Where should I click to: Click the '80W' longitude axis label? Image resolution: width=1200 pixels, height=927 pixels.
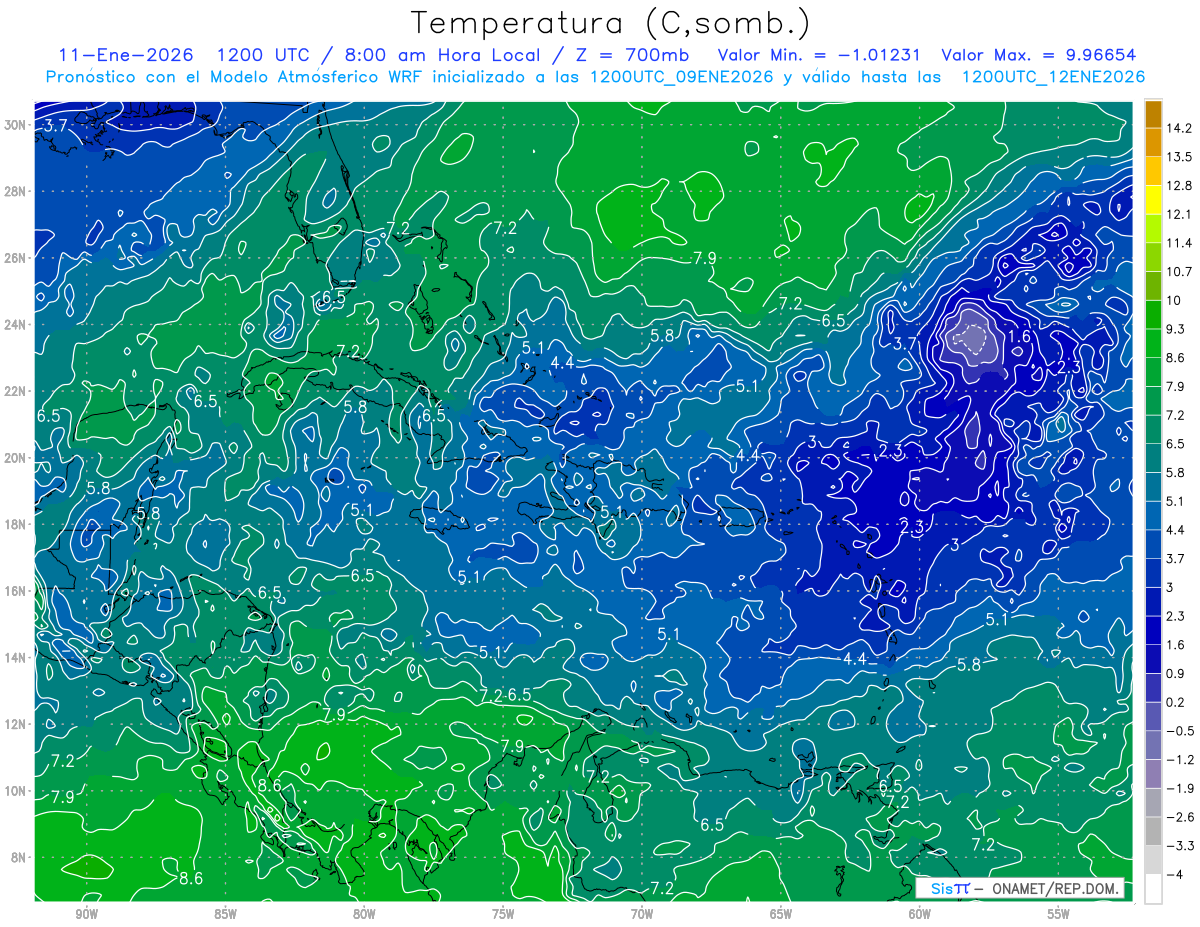pos(364,914)
